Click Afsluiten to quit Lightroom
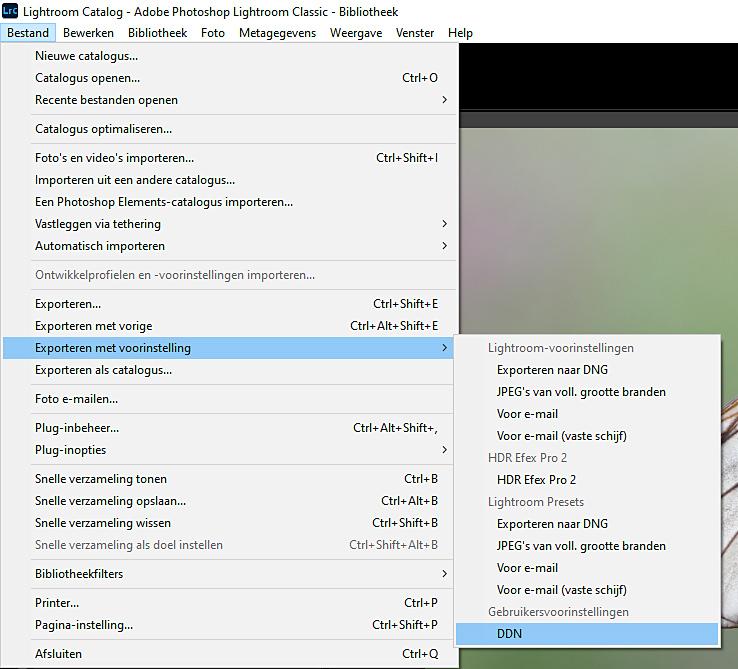This screenshot has height=669, width=738. [x=58, y=654]
